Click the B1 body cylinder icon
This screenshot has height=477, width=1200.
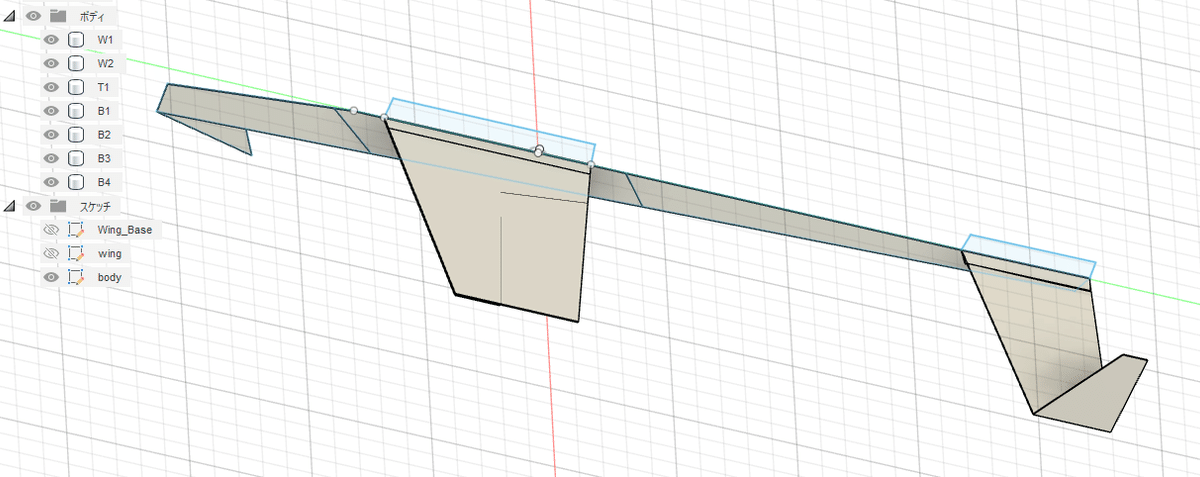pyautogui.click(x=75, y=111)
